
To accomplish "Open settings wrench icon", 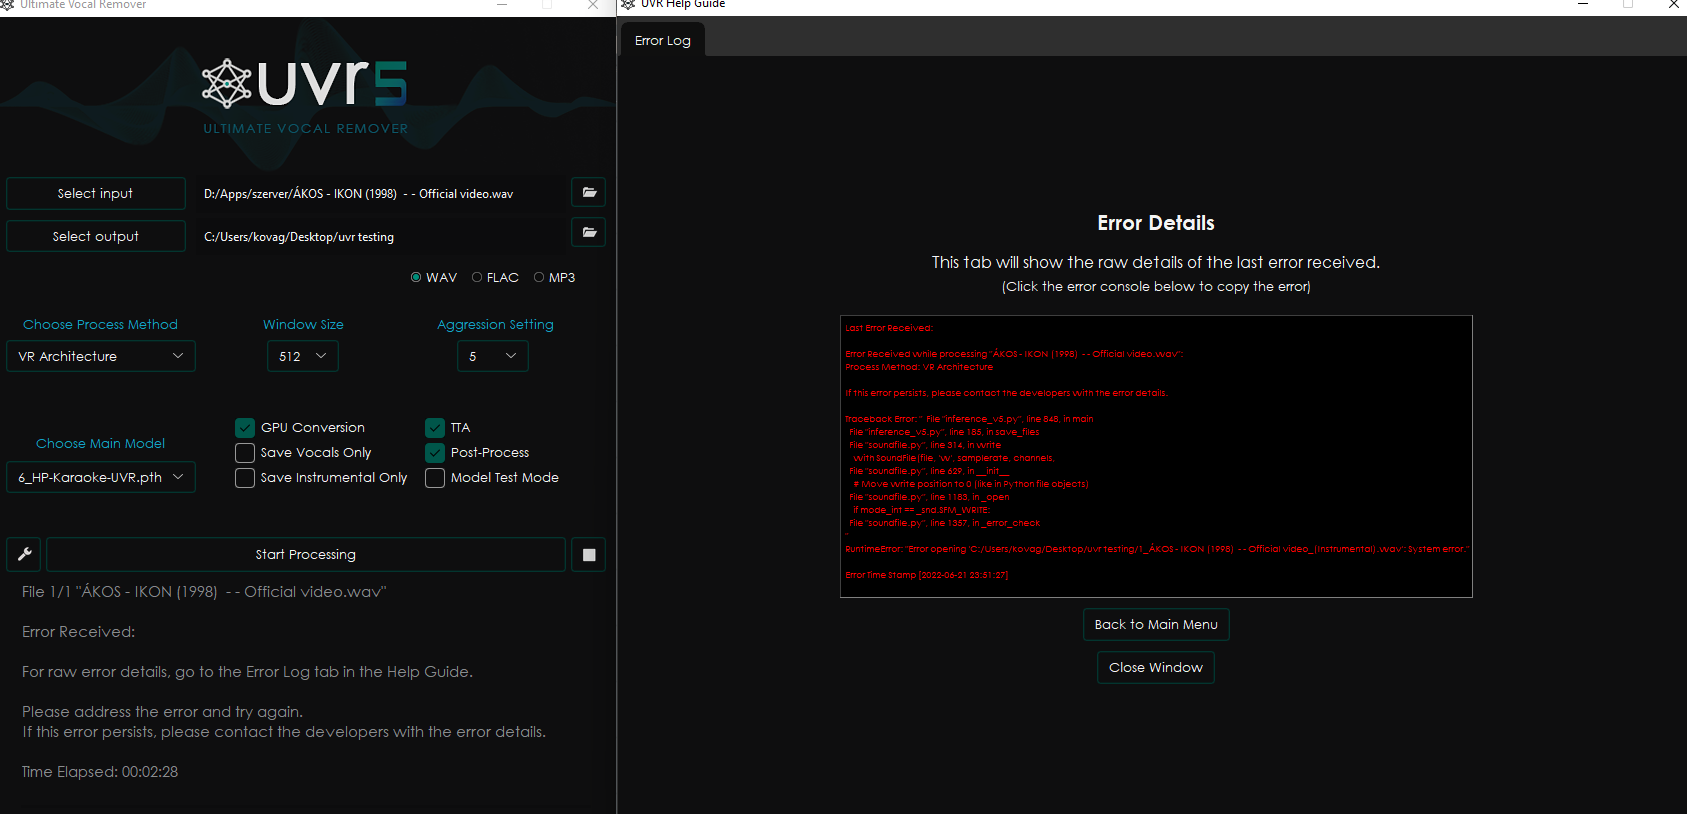I will 25,554.
